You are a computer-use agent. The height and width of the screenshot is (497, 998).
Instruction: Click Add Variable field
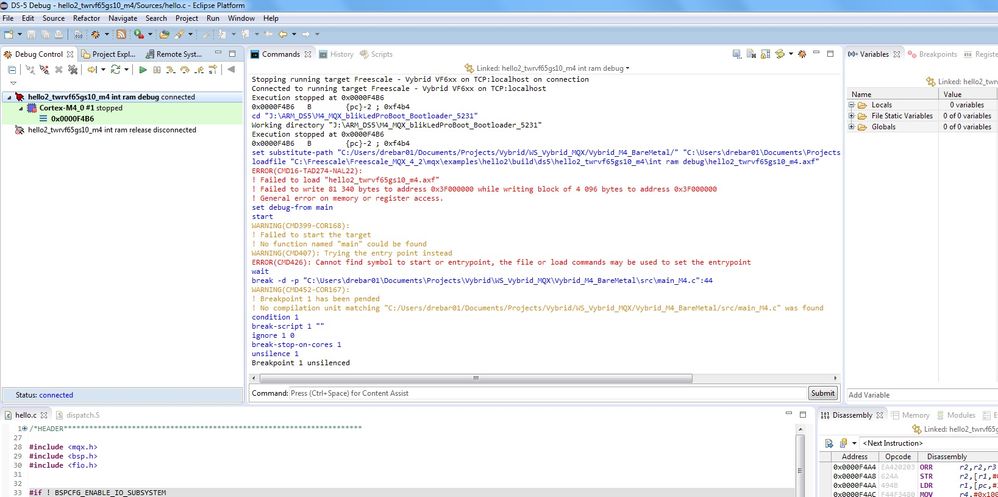pos(922,395)
